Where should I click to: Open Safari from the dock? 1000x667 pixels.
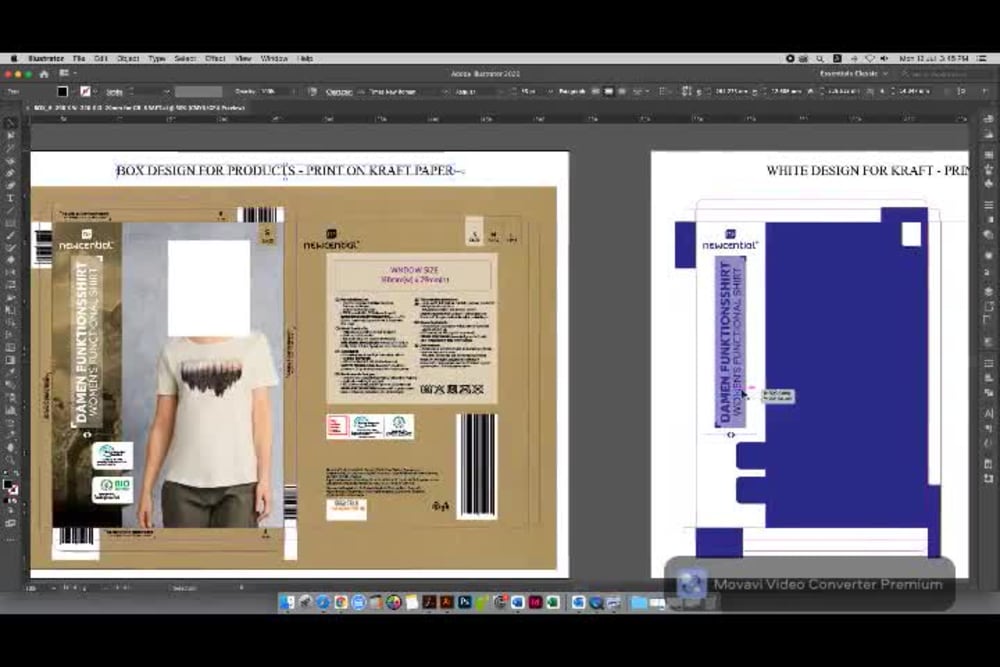pyautogui.click(x=323, y=601)
